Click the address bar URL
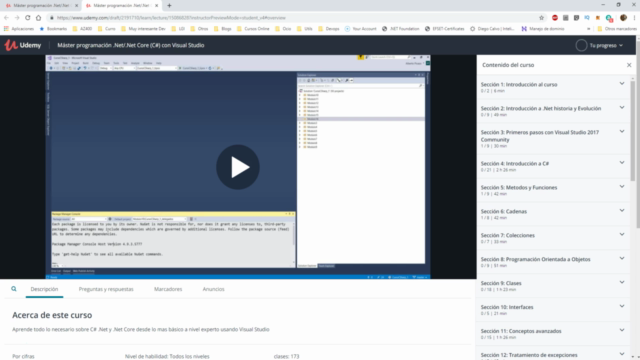 [171, 18]
